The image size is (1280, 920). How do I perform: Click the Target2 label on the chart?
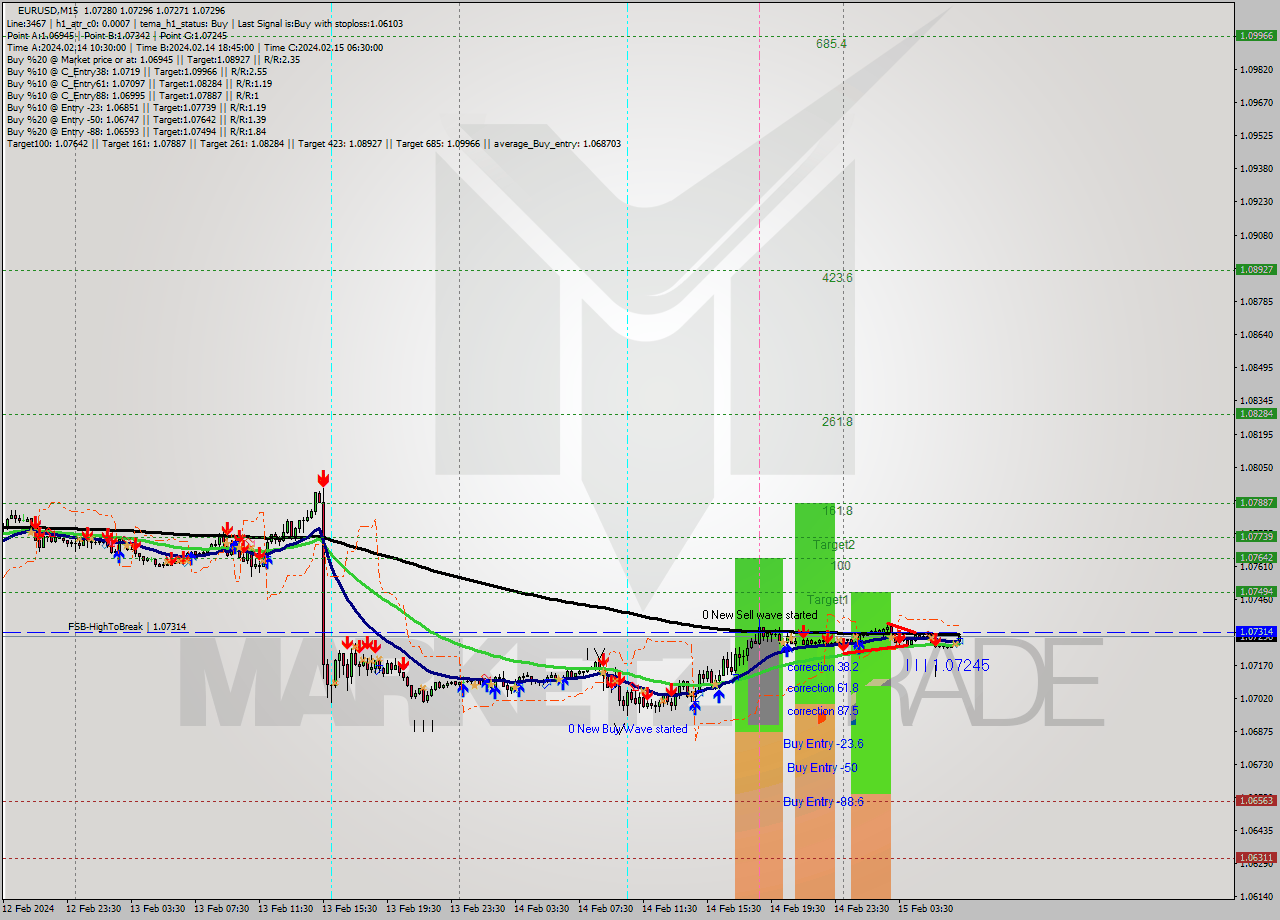(834, 545)
